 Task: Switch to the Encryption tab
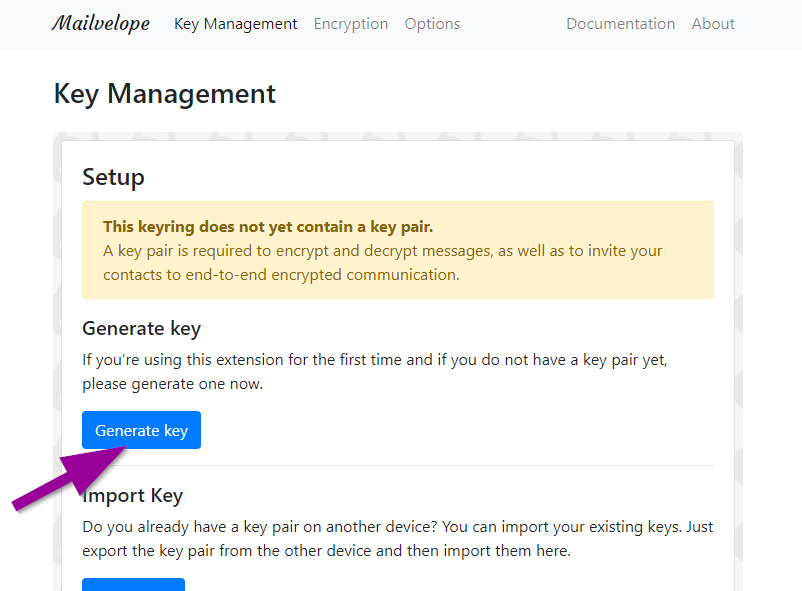click(350, 23)
